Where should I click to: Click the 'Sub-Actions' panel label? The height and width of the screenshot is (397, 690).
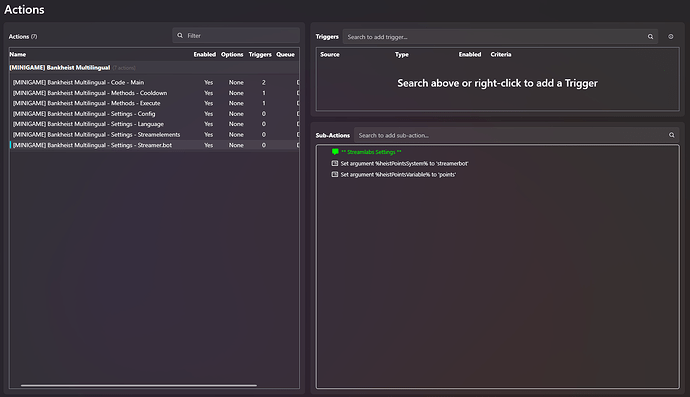coord(333,135)
